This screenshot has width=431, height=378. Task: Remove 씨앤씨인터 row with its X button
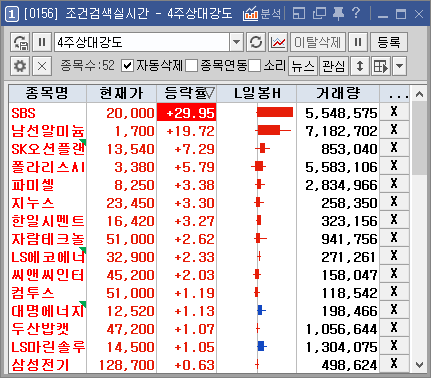pos(394,274)
